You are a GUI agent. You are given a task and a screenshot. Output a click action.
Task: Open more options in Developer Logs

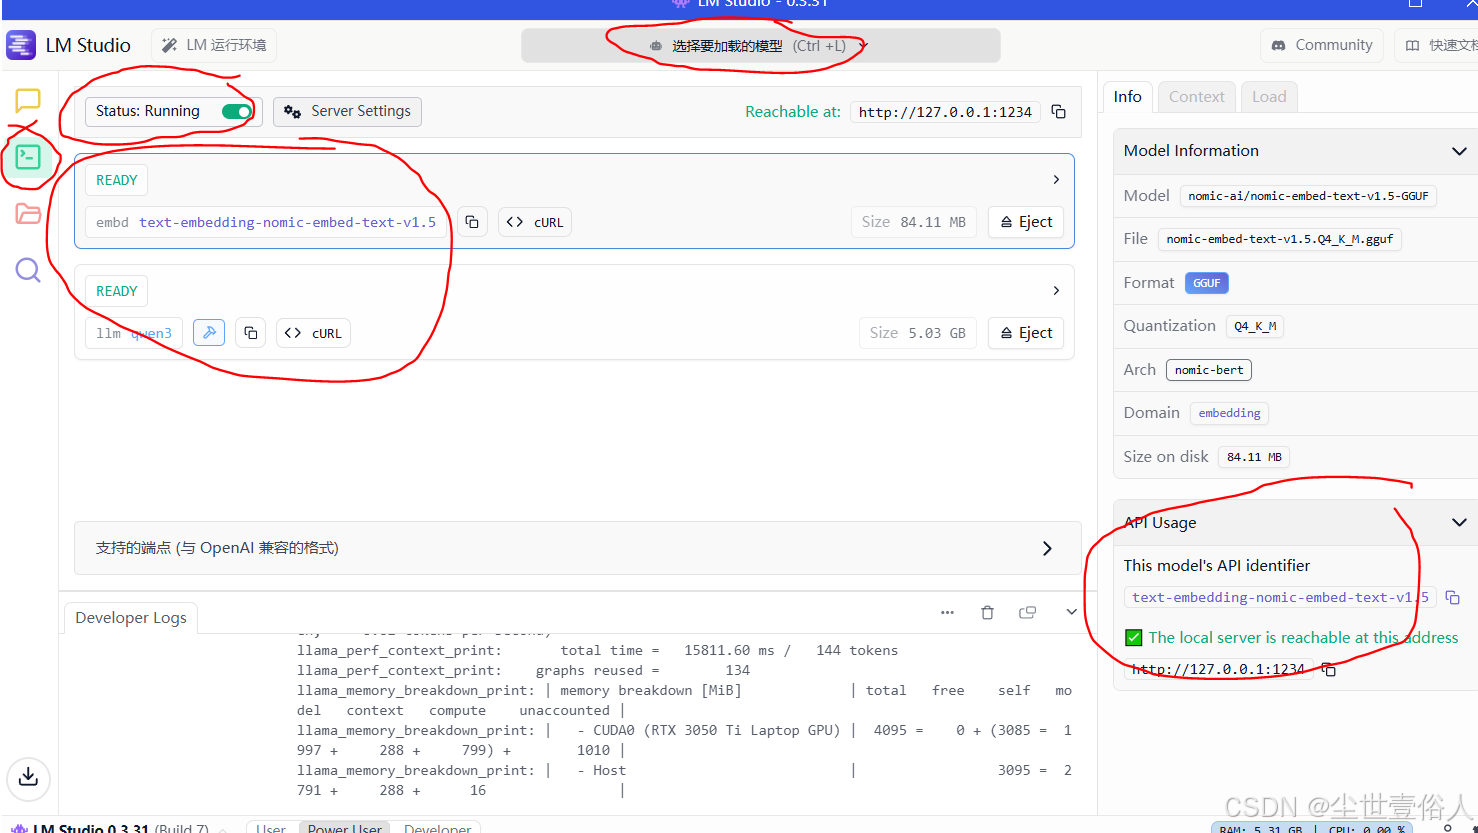[947, 613]
